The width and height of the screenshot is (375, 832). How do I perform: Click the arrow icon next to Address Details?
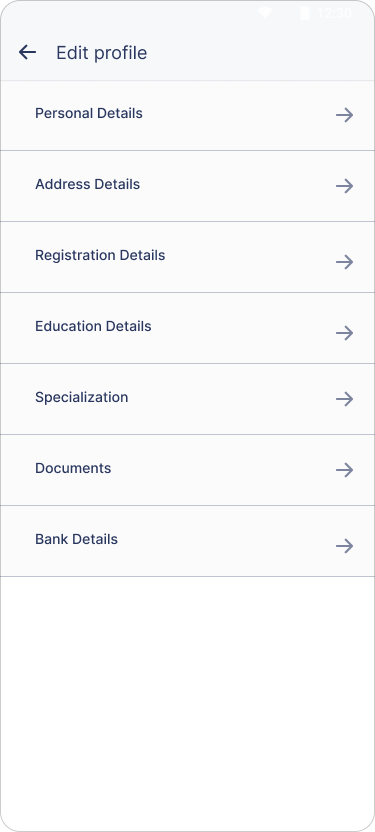(344, 186)
